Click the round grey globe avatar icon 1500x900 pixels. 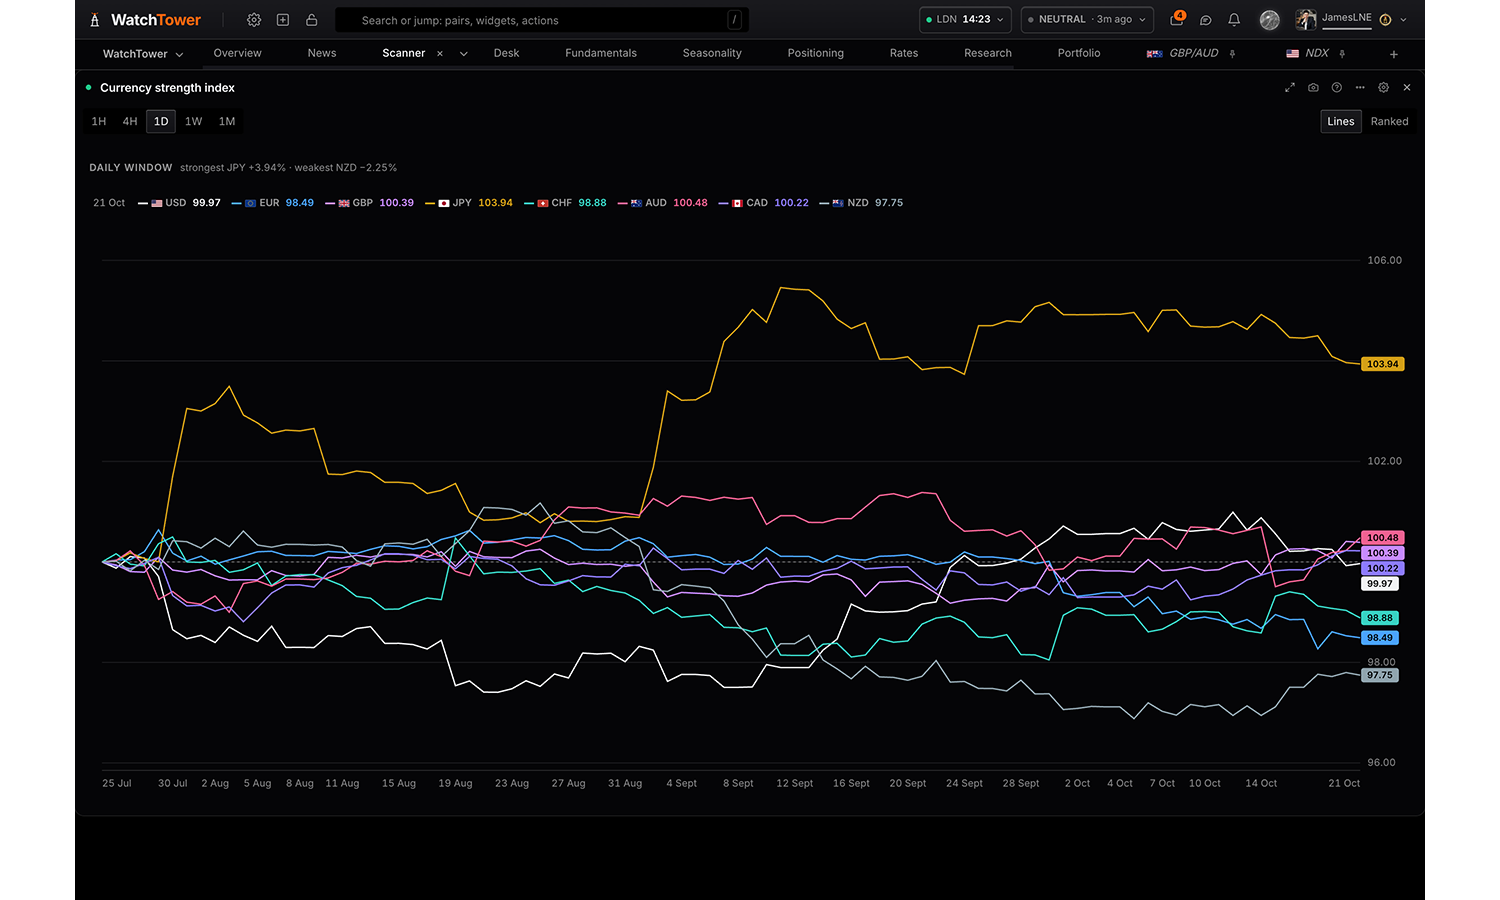[x=1270, y=20]
